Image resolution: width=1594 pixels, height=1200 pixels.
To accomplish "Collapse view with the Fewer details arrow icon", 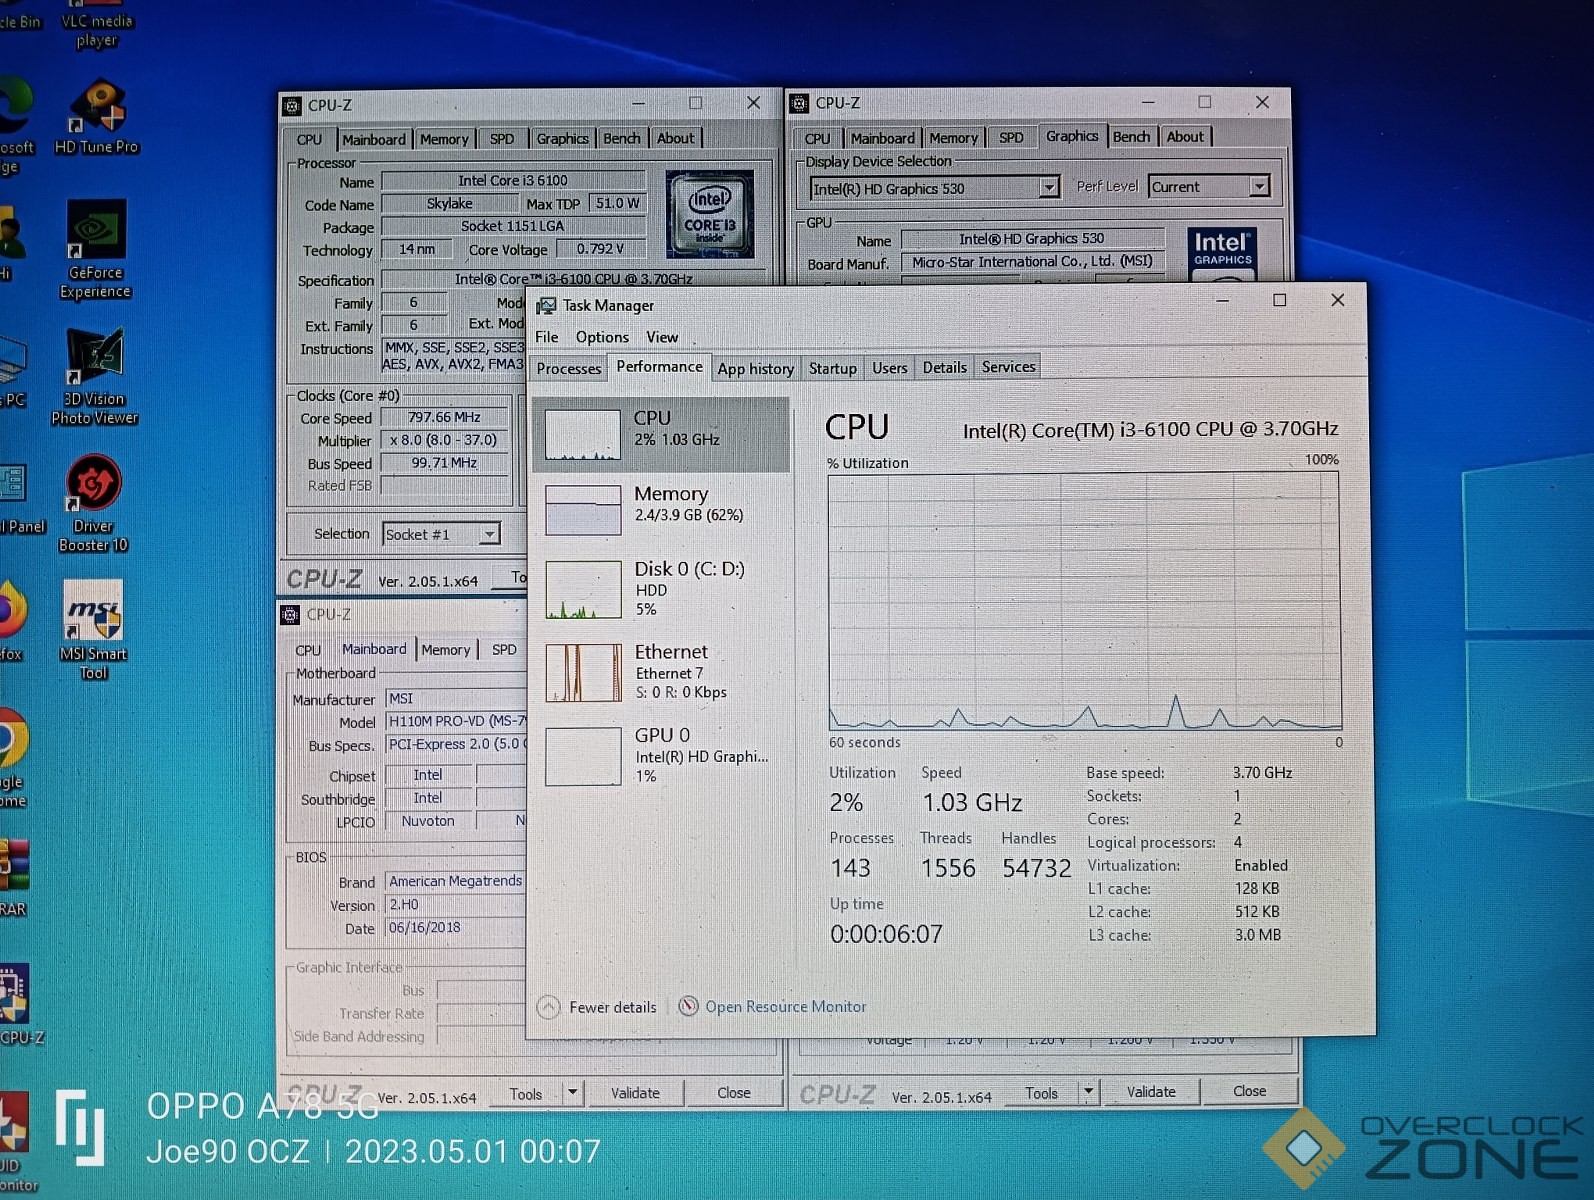I will click(x=548, y=1007).
